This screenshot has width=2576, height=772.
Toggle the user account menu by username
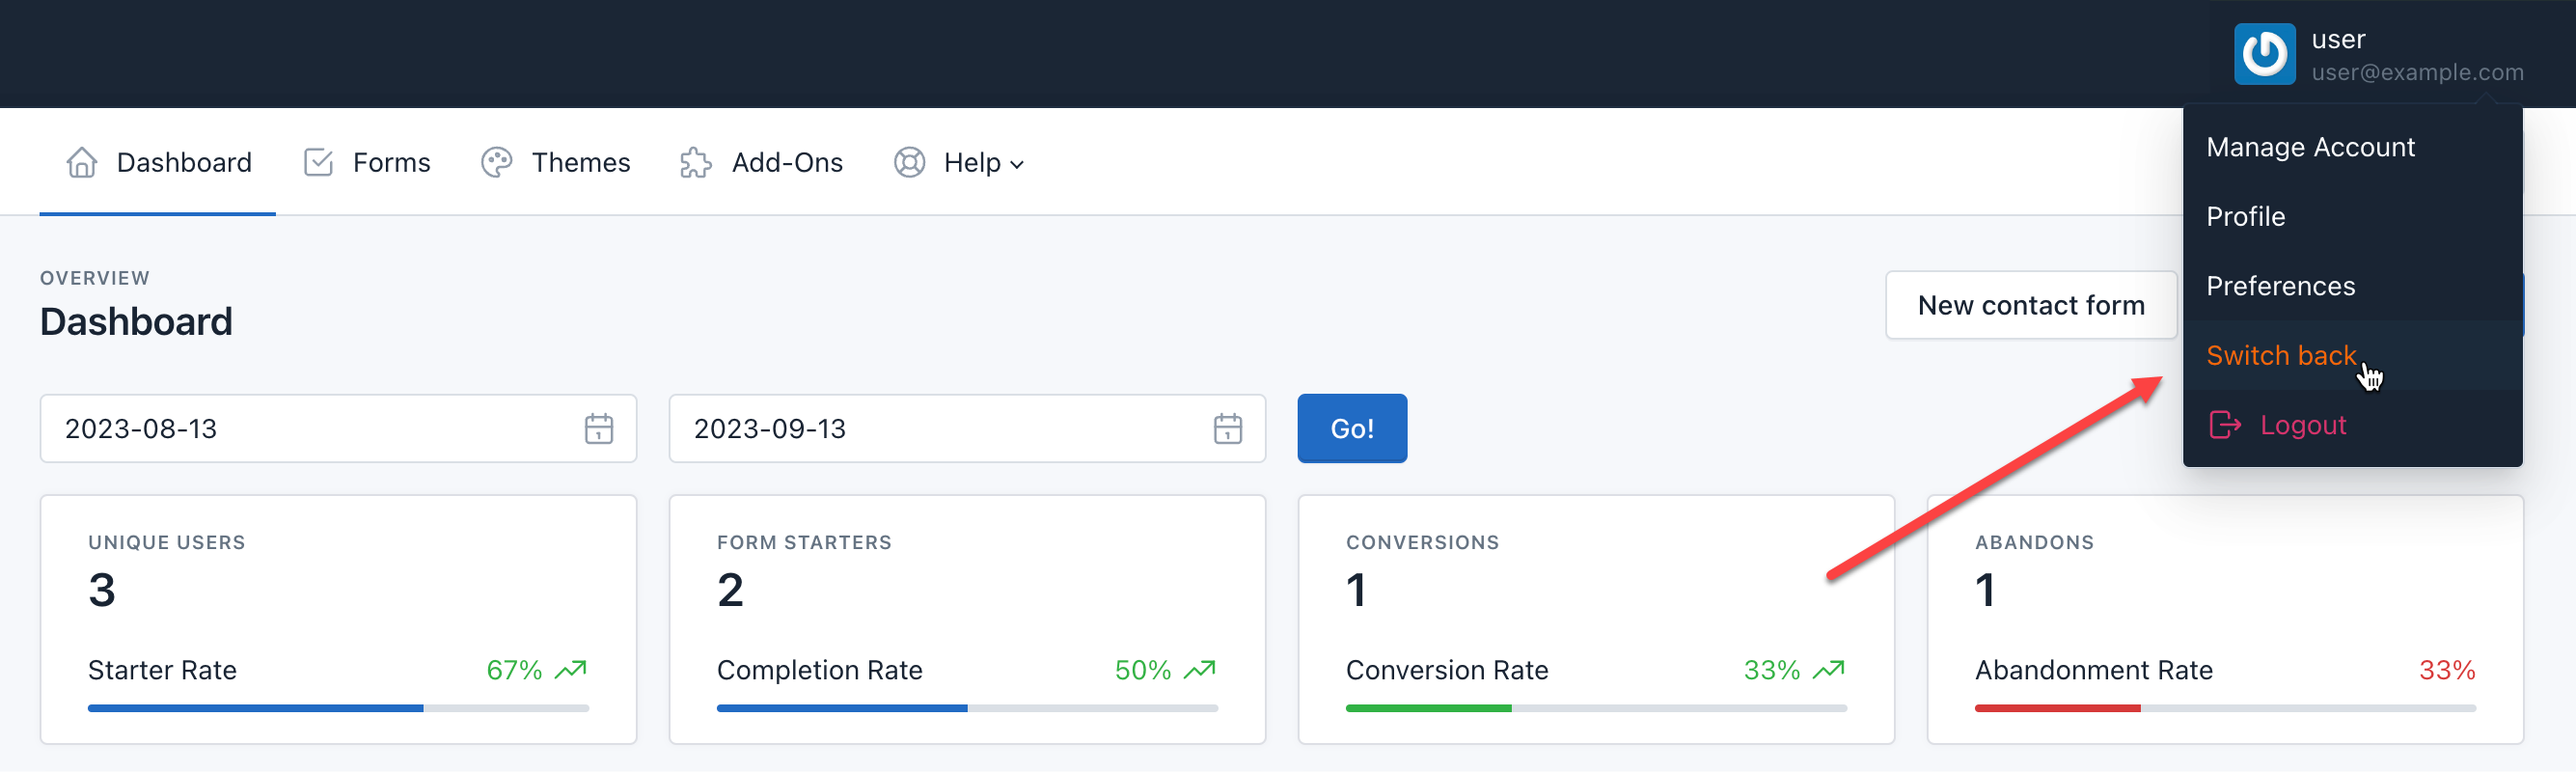2338,39
